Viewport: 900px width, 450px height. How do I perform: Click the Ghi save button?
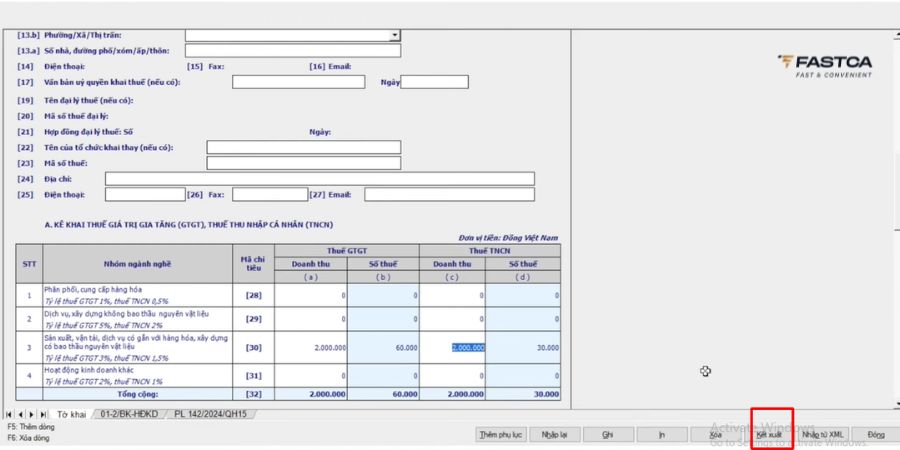point(607,435)
